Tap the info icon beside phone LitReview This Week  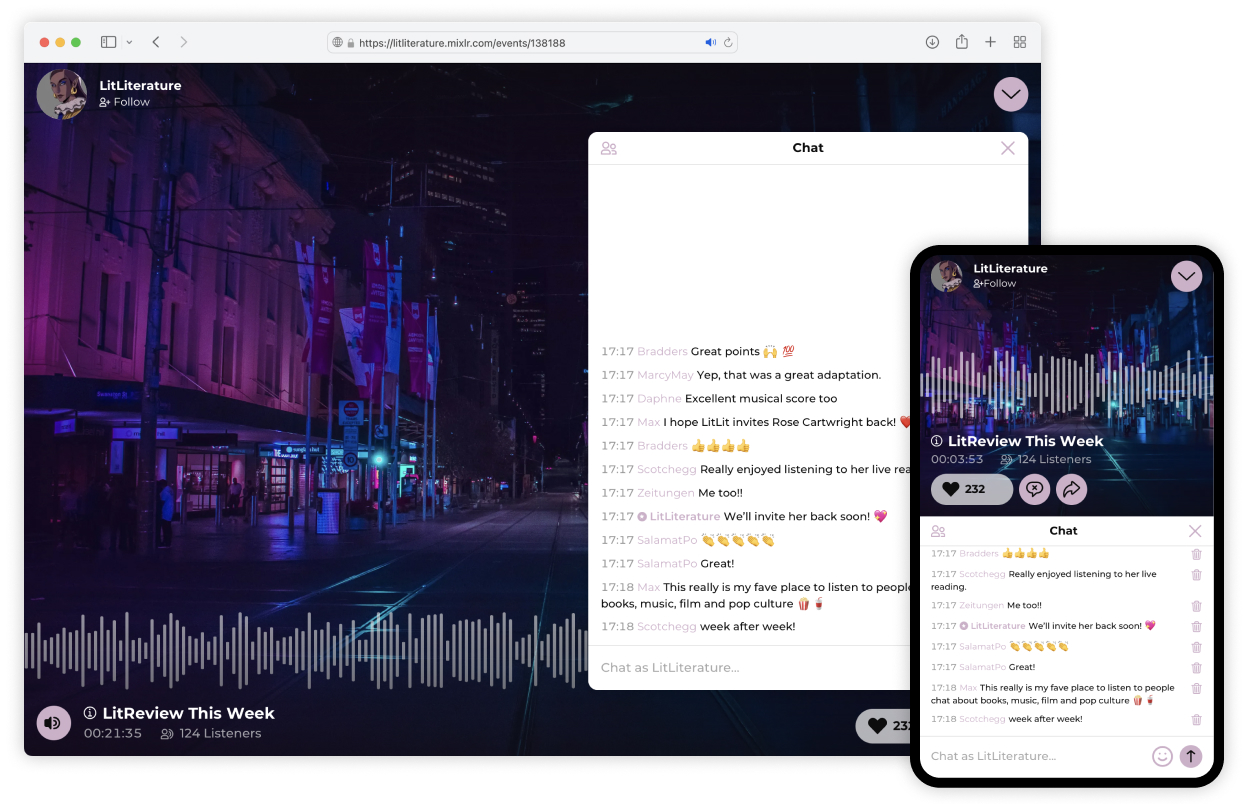tap(937, 441)
